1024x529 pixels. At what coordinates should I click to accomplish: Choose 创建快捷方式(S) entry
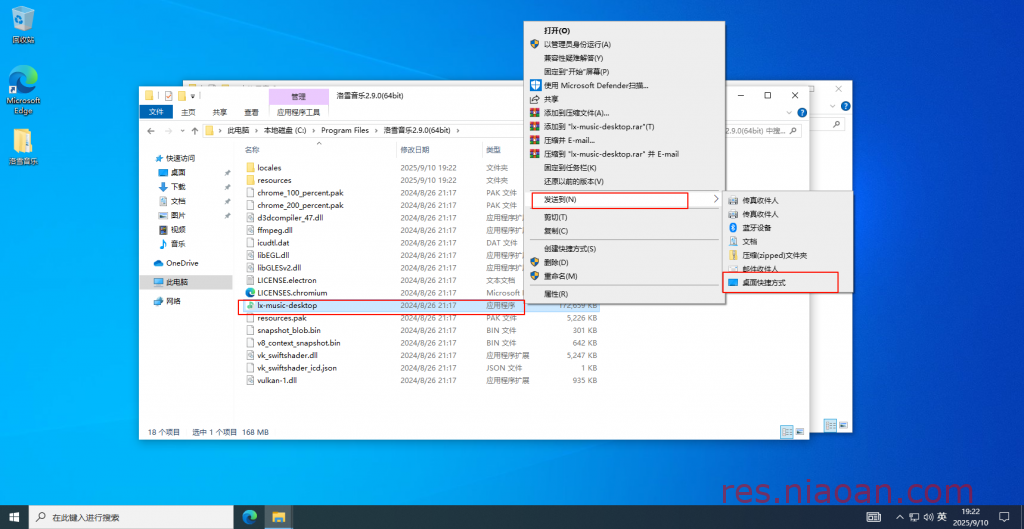pos(569,249)
